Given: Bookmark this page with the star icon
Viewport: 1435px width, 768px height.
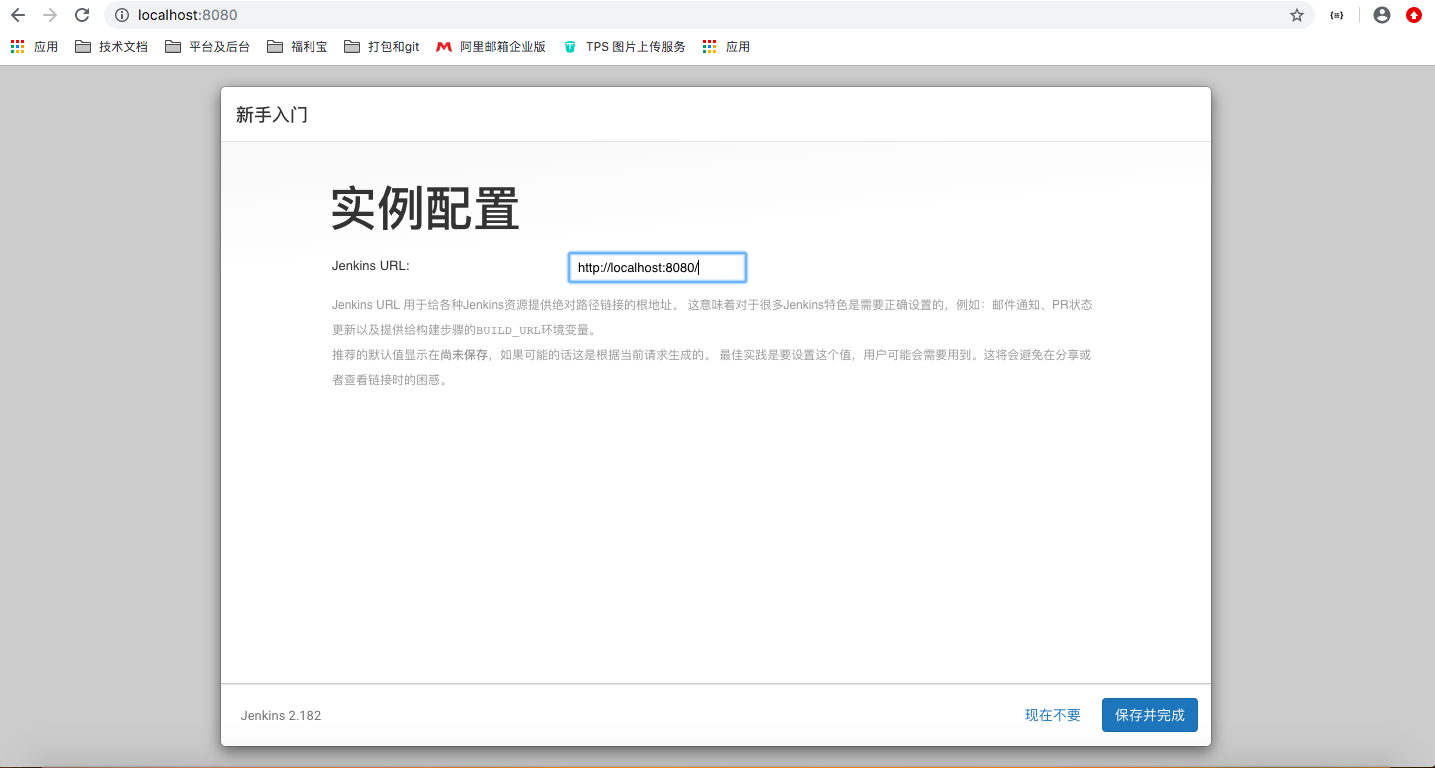Looking at the screenshot, I should pyautogui.click(x=1297, y=15).
